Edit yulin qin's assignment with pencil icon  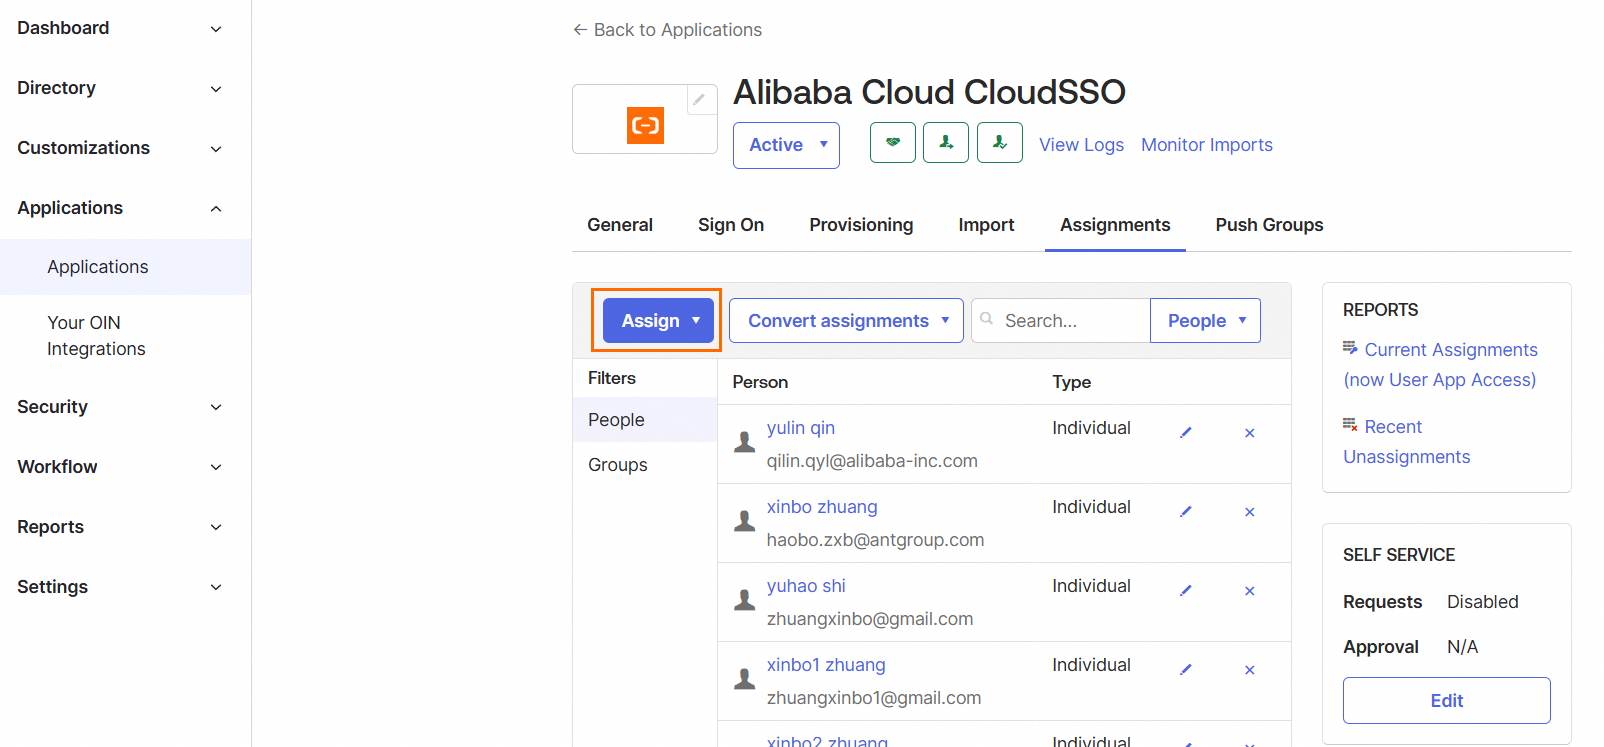[x=1186, y=433]
